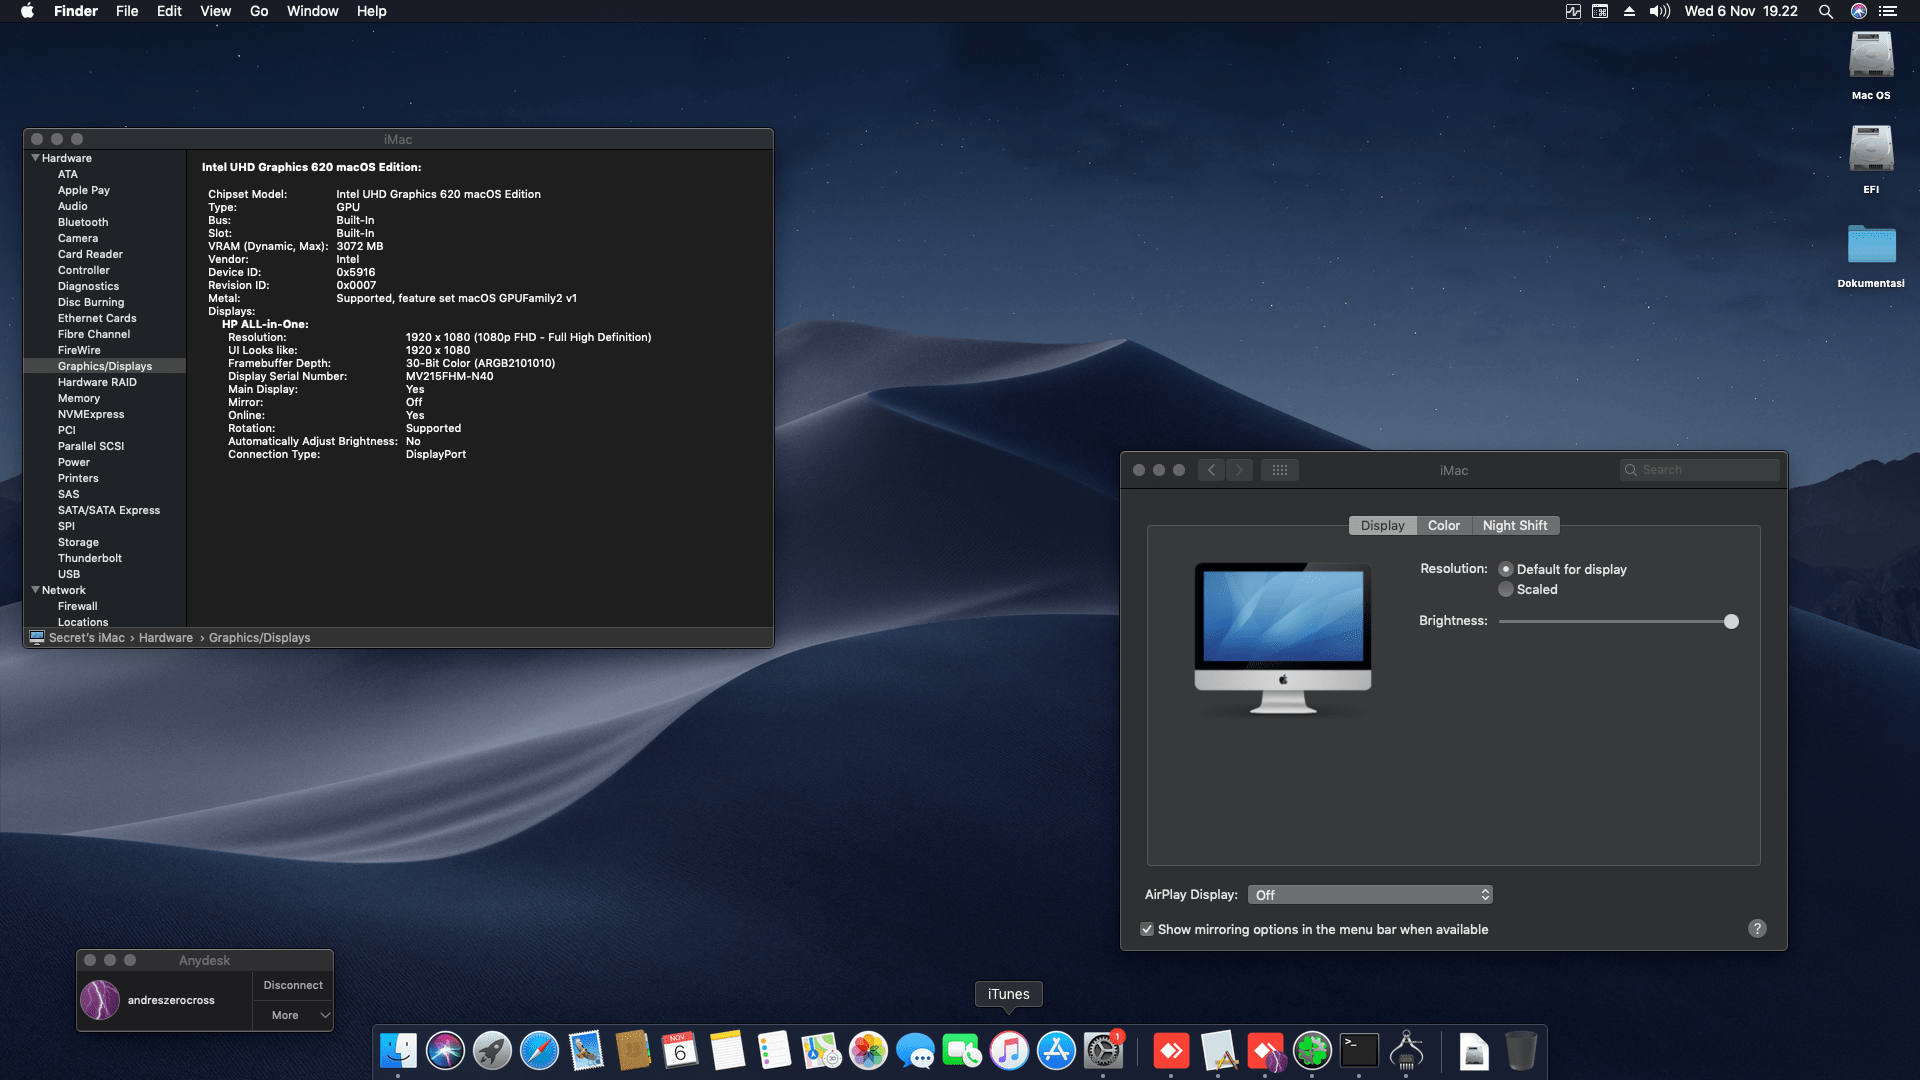Launch Safari from the Dock

pyautogui.click(x=539, y=1051)
